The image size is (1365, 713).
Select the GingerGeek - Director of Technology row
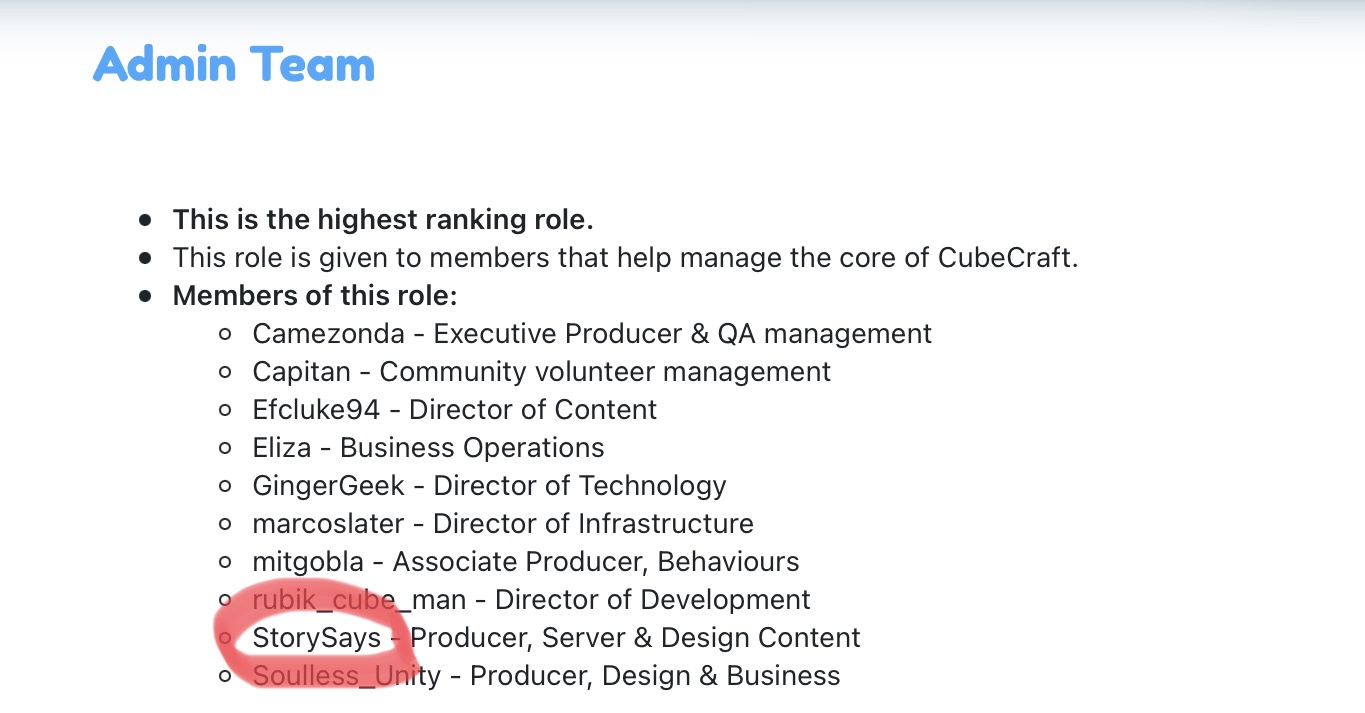pos(489,486)
